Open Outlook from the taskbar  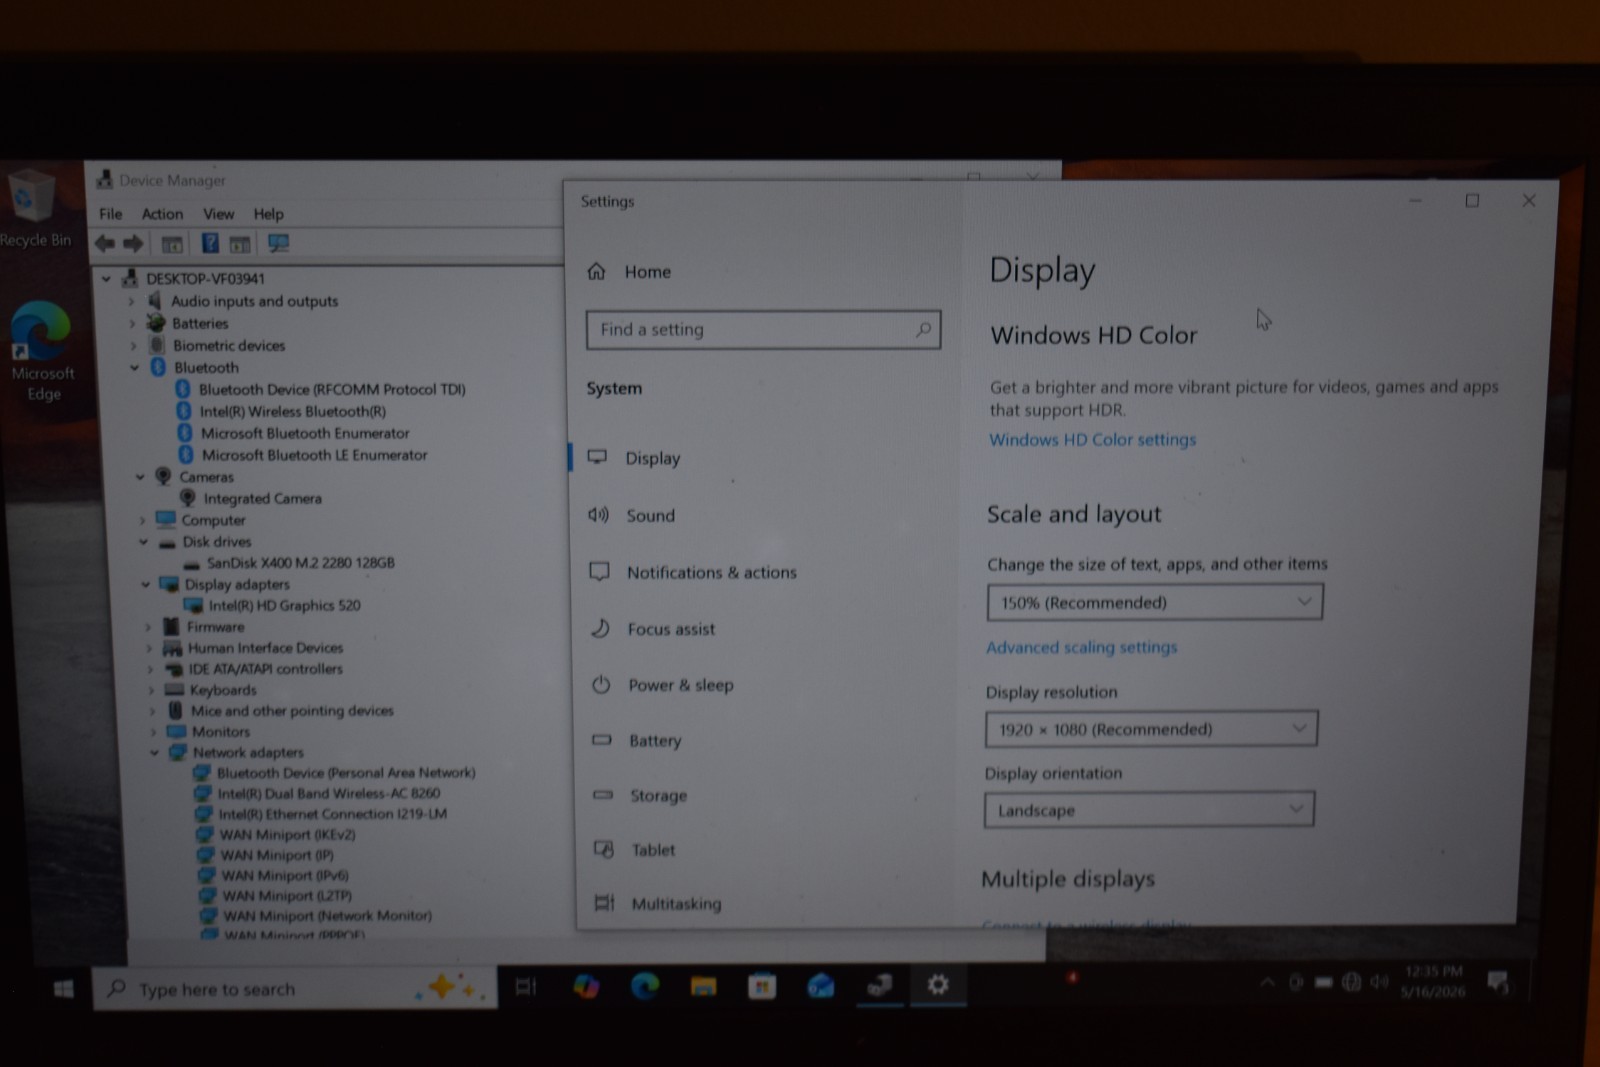821,987
